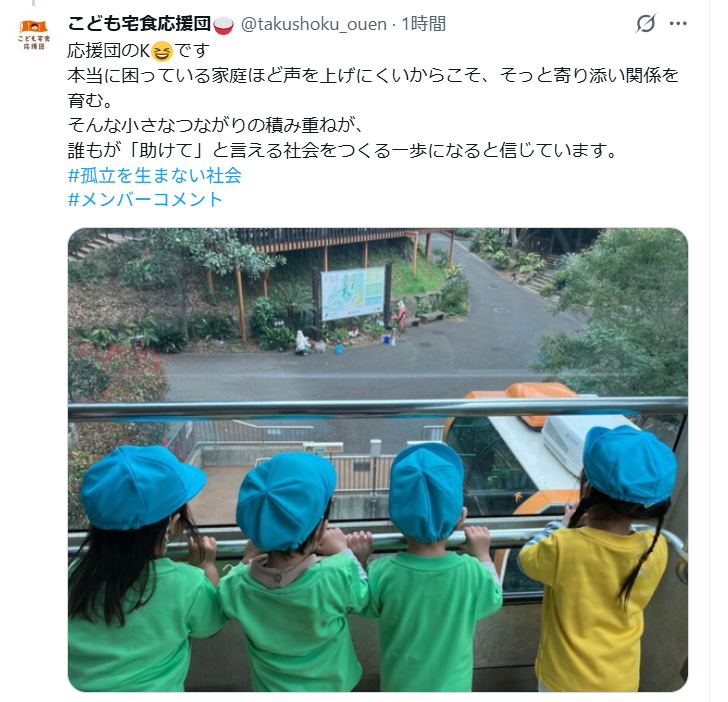
Task: Open the こども宅食応援団 profile avatar
Action: 34,35
